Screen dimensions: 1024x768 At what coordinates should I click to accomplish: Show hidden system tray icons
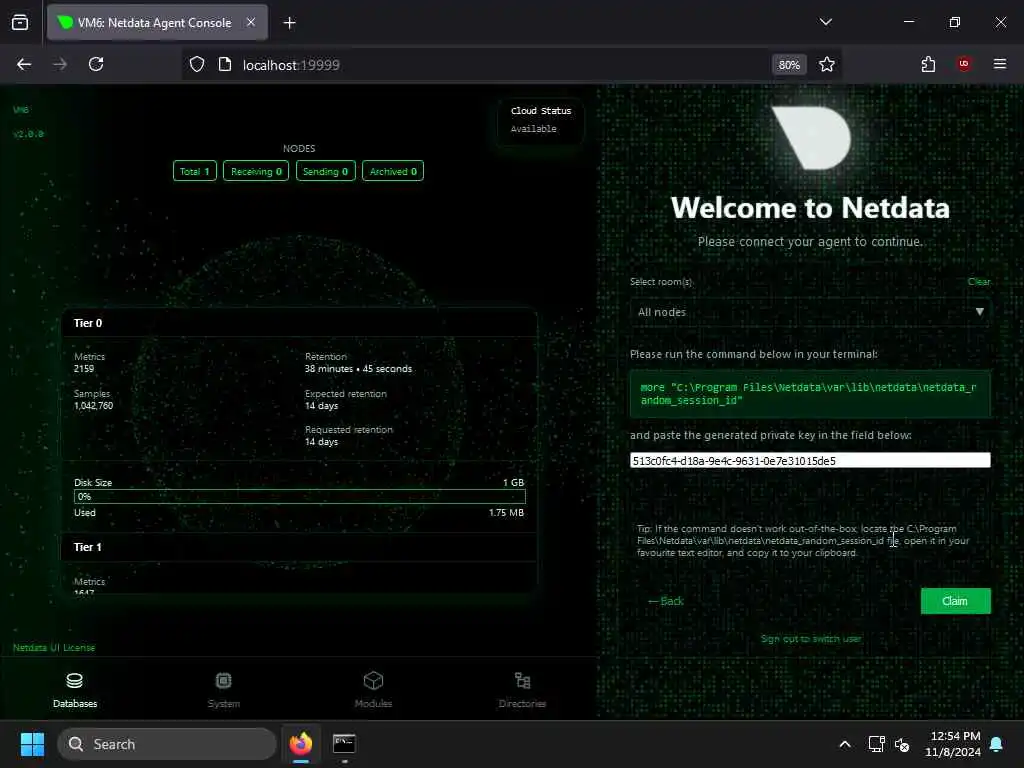click(844, 744)
